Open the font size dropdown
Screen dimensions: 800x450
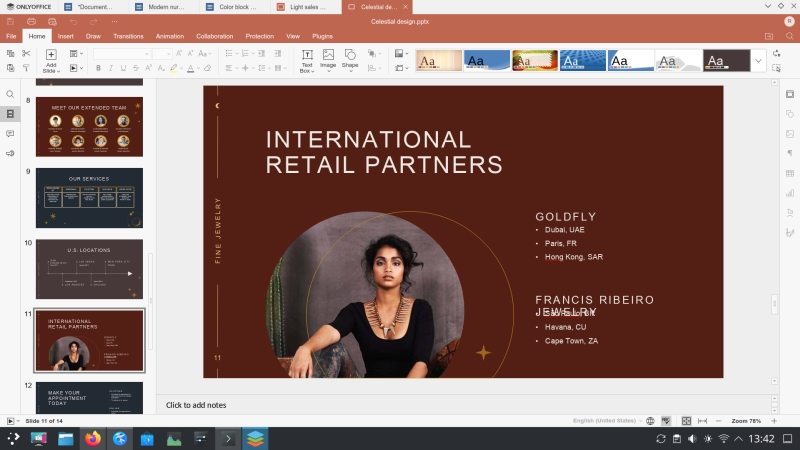[168, 54]
